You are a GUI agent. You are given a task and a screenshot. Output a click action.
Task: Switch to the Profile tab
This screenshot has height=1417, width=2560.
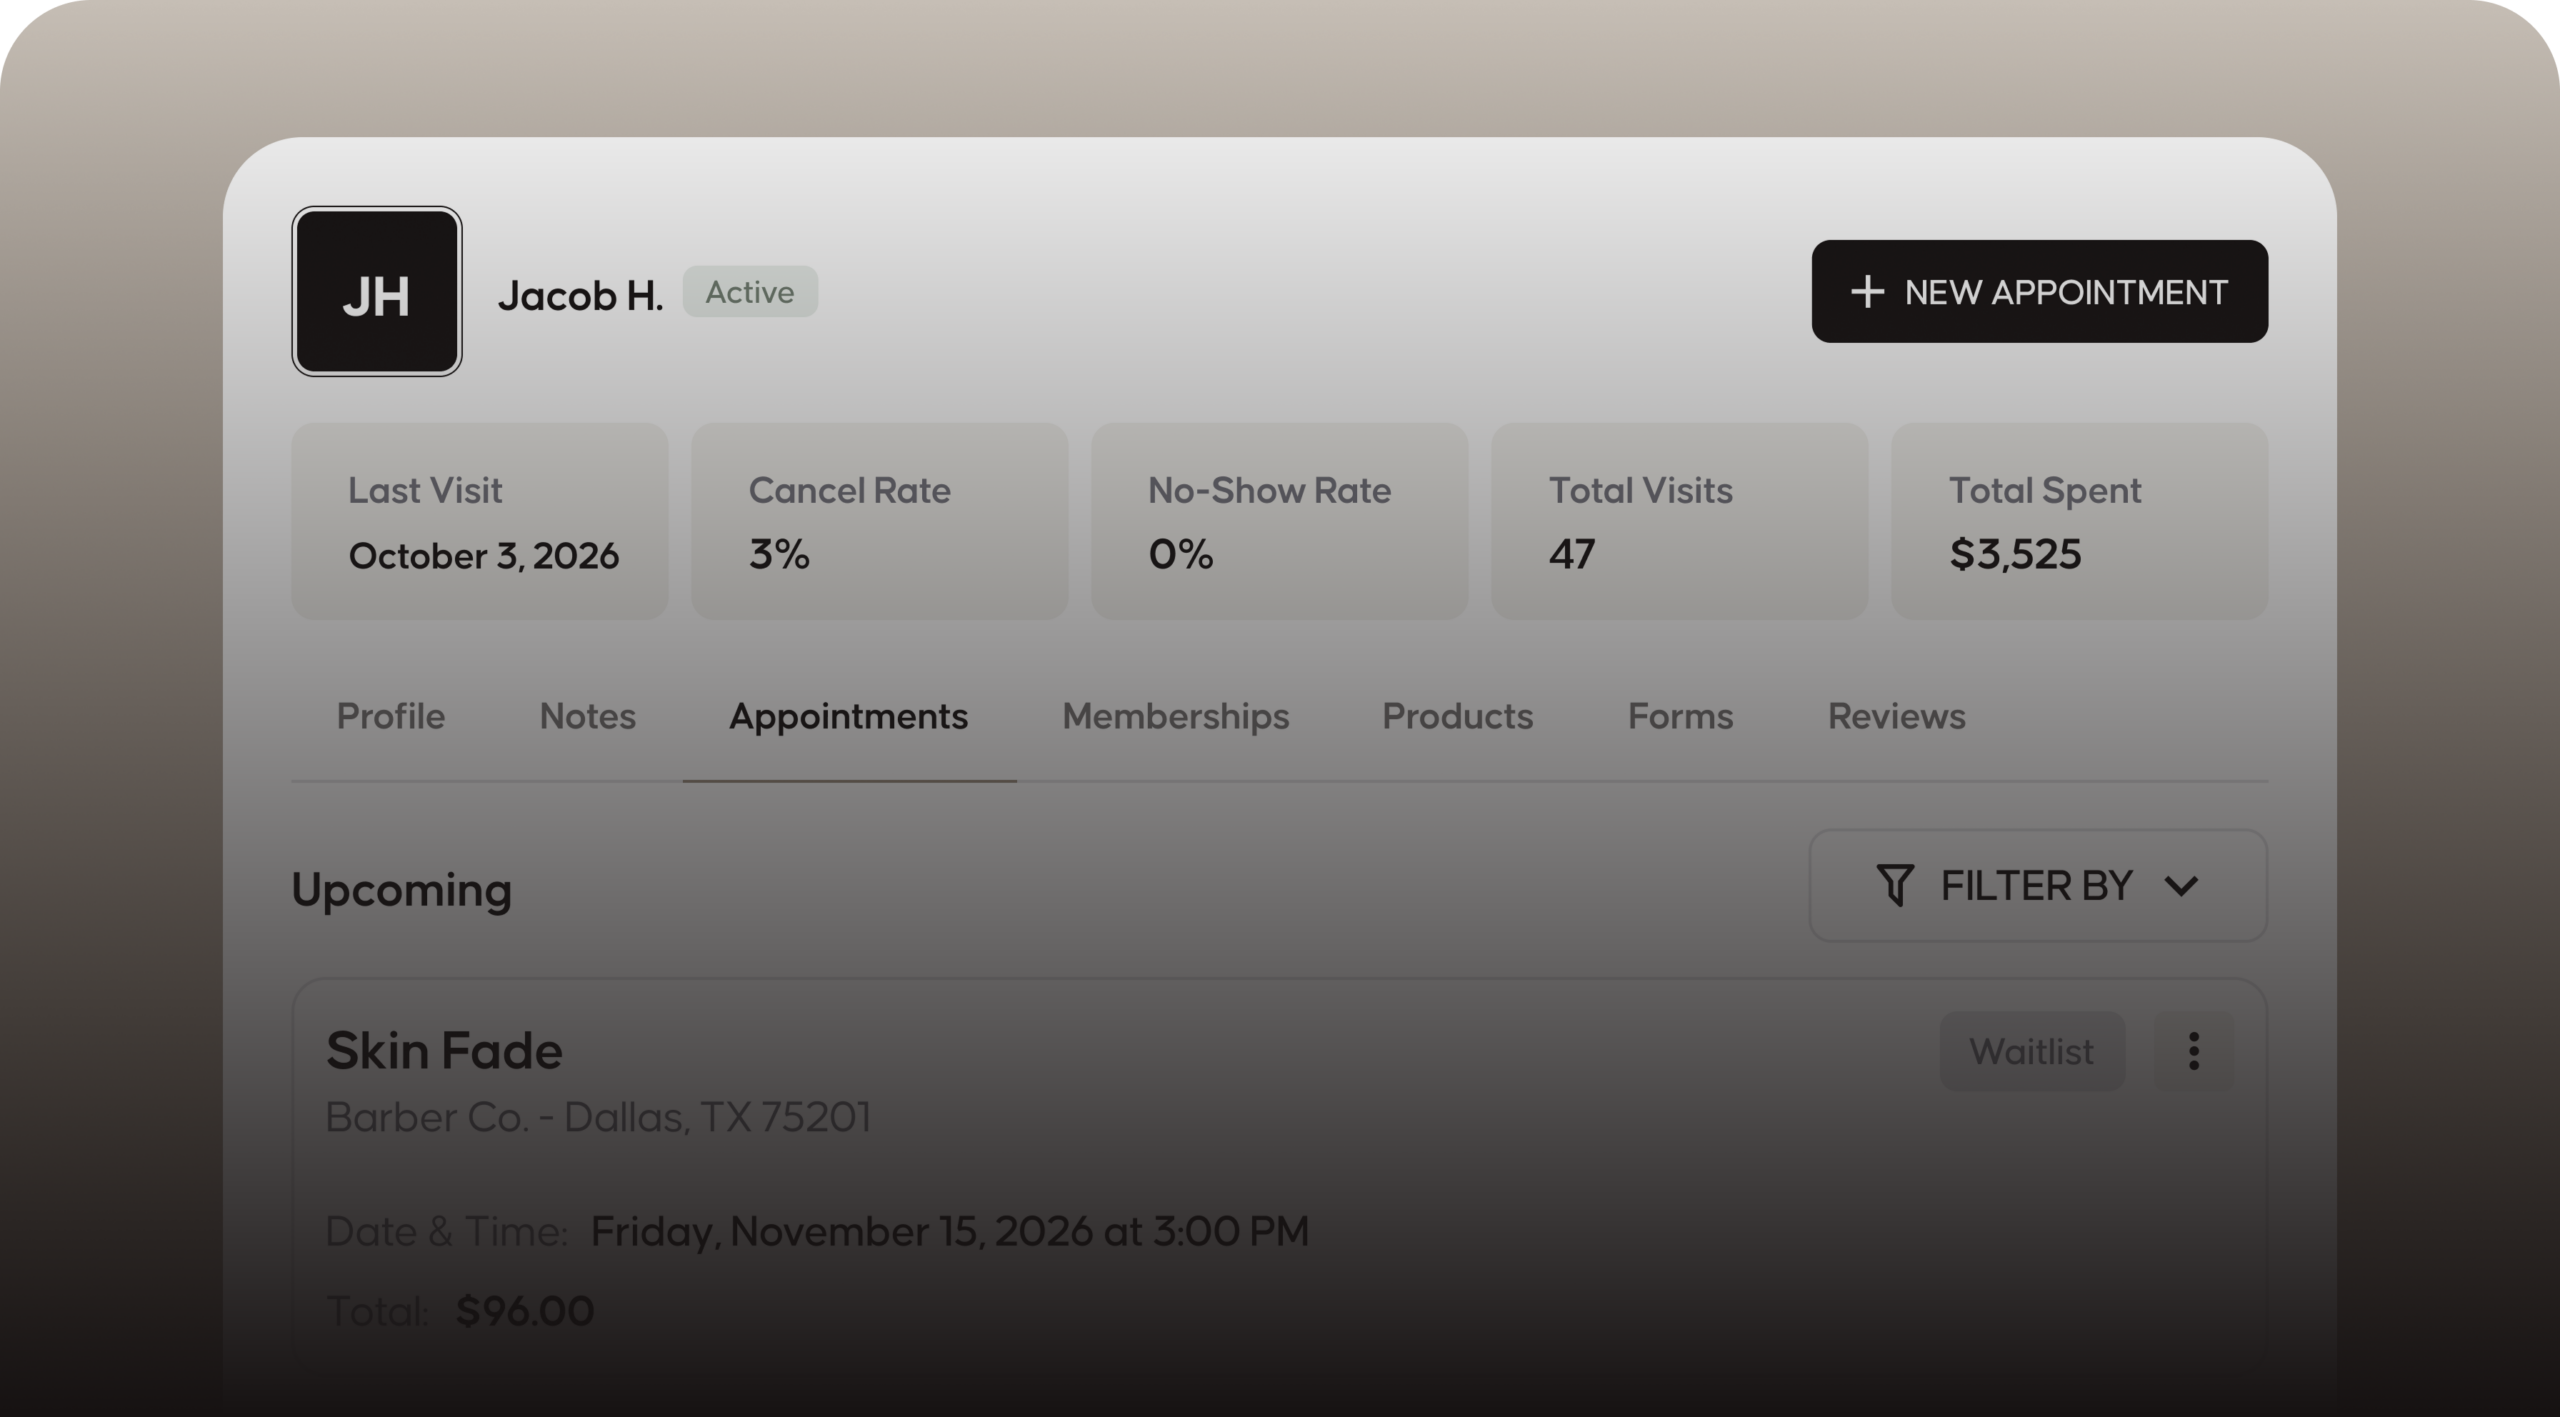(391, 717)
